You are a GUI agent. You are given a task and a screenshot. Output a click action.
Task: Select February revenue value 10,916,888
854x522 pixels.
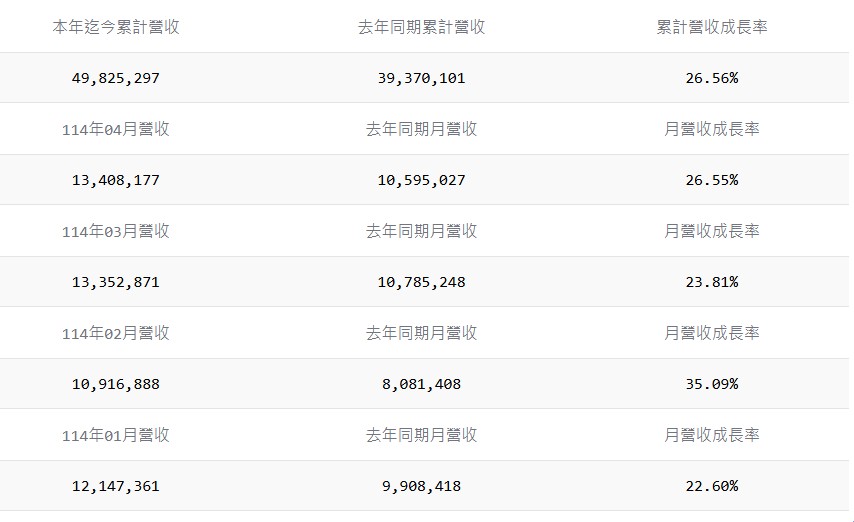[x=116, y=384]
